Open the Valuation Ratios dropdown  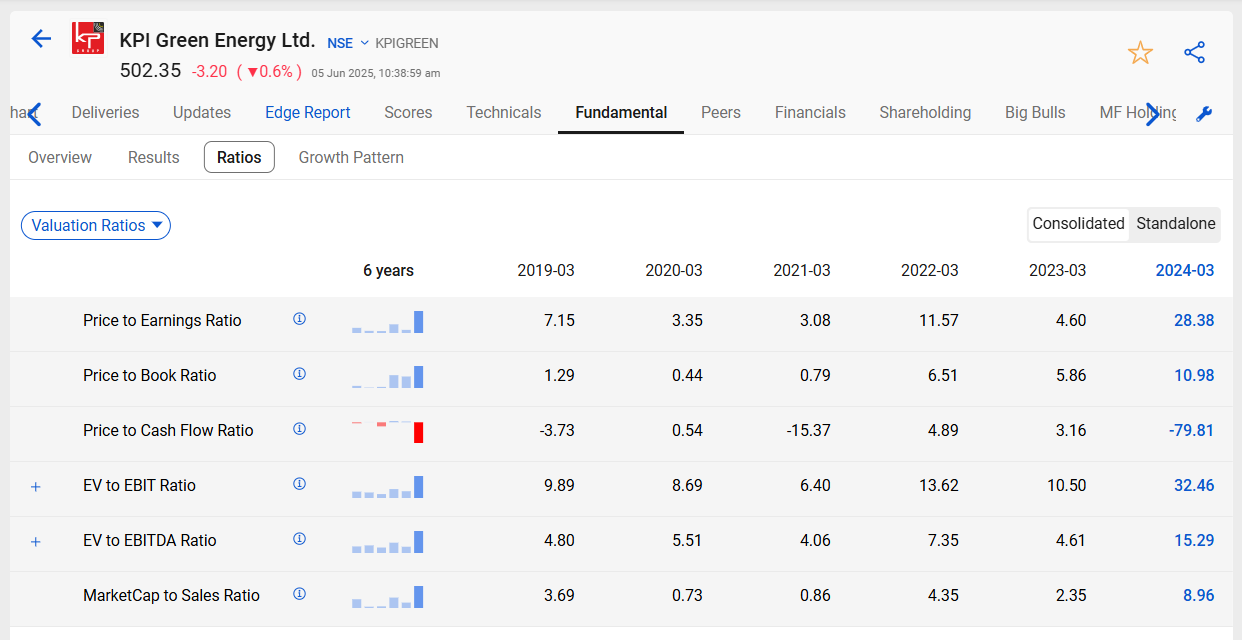click(x=96, y=226)
